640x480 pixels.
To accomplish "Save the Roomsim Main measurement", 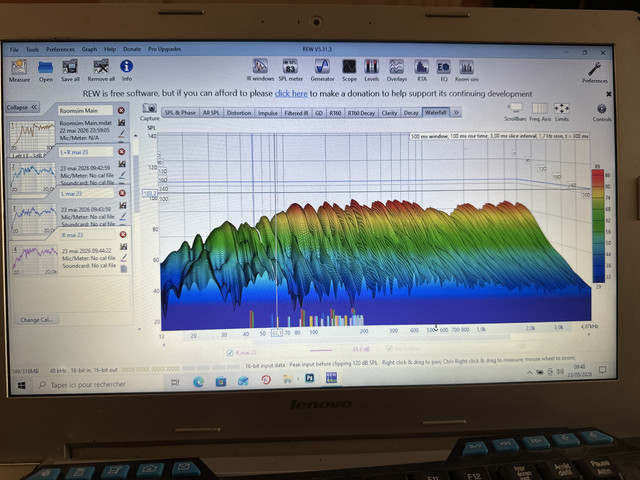I will point(121,122).
